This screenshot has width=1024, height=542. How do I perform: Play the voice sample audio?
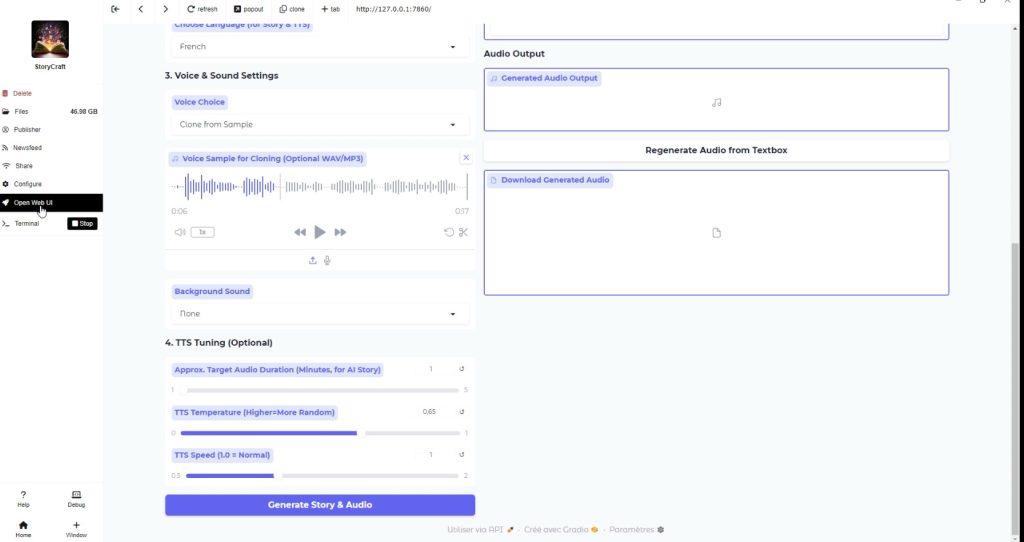point(320,232)
